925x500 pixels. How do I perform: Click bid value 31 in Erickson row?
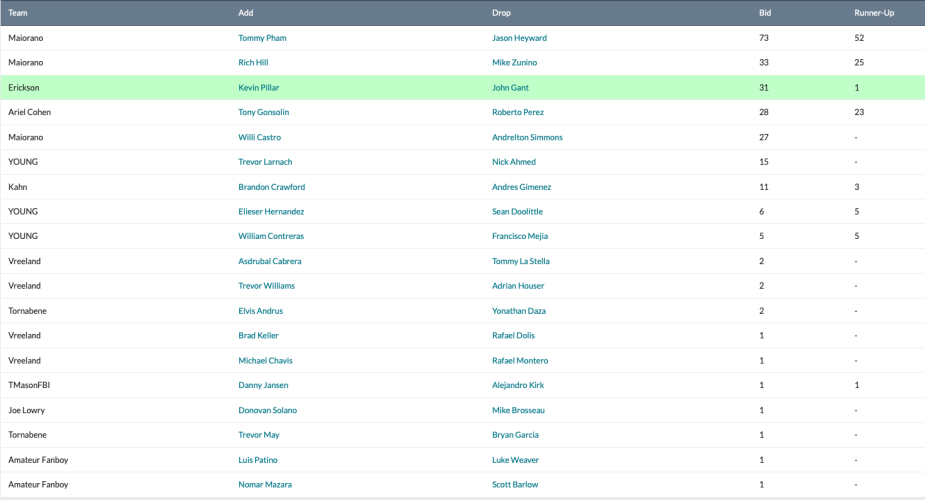click(x=764, y=87)
